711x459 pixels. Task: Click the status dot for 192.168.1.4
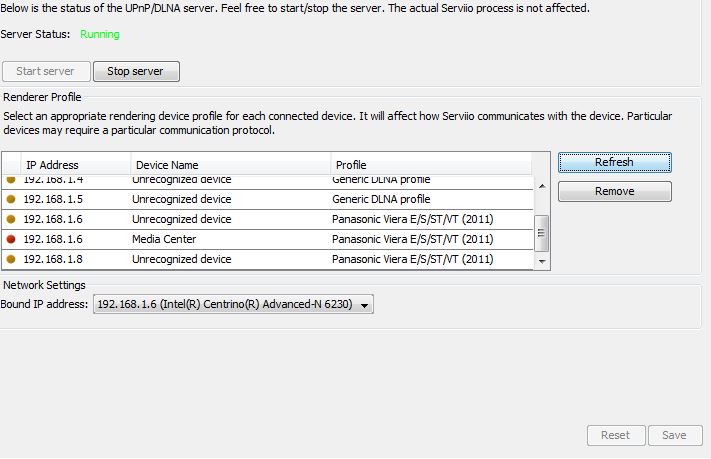(x=11, y=180)
